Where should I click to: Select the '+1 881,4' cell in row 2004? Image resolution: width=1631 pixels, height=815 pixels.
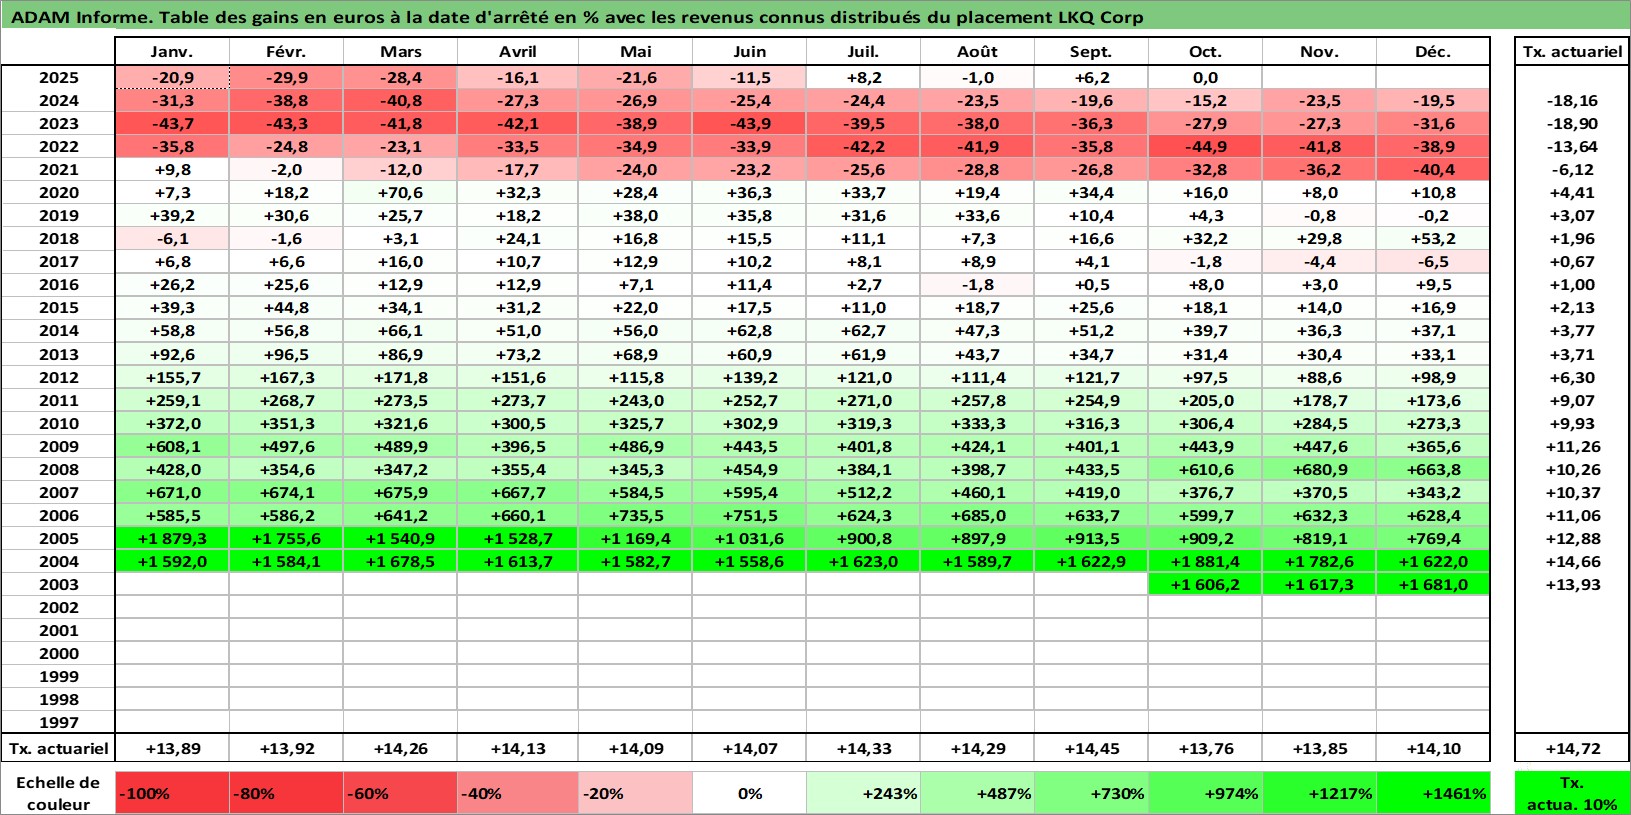[1205, 562]
